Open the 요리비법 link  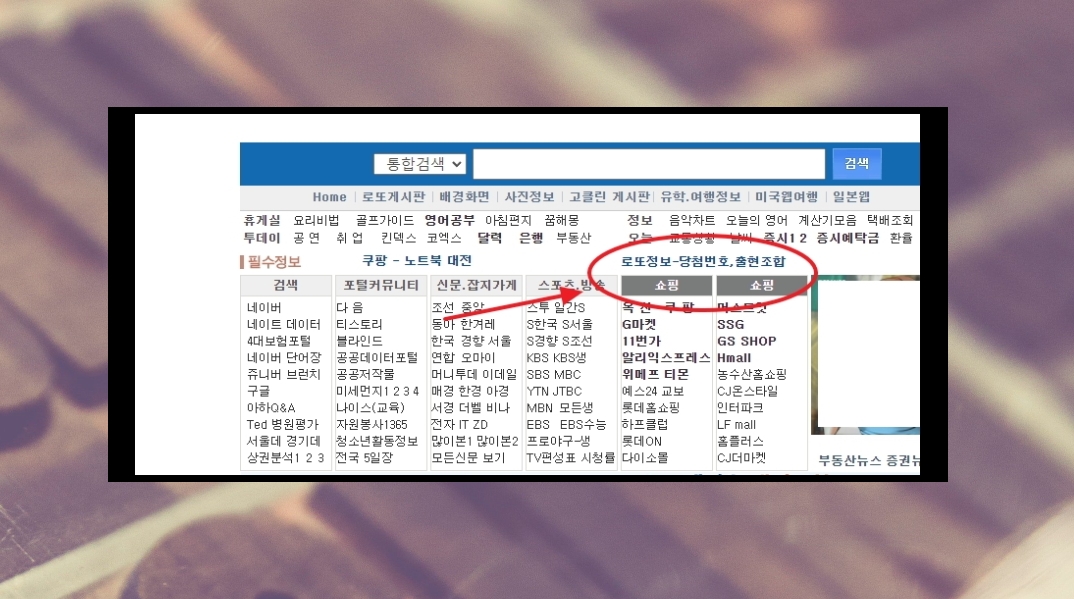[x=316, y=220]
